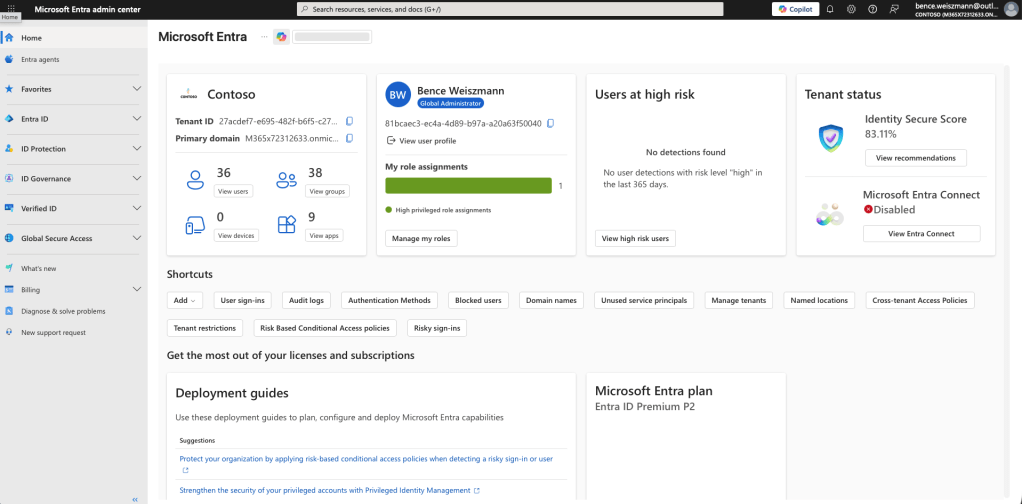Copy Bence Weiszmann's object ID

tap(550, 124)
